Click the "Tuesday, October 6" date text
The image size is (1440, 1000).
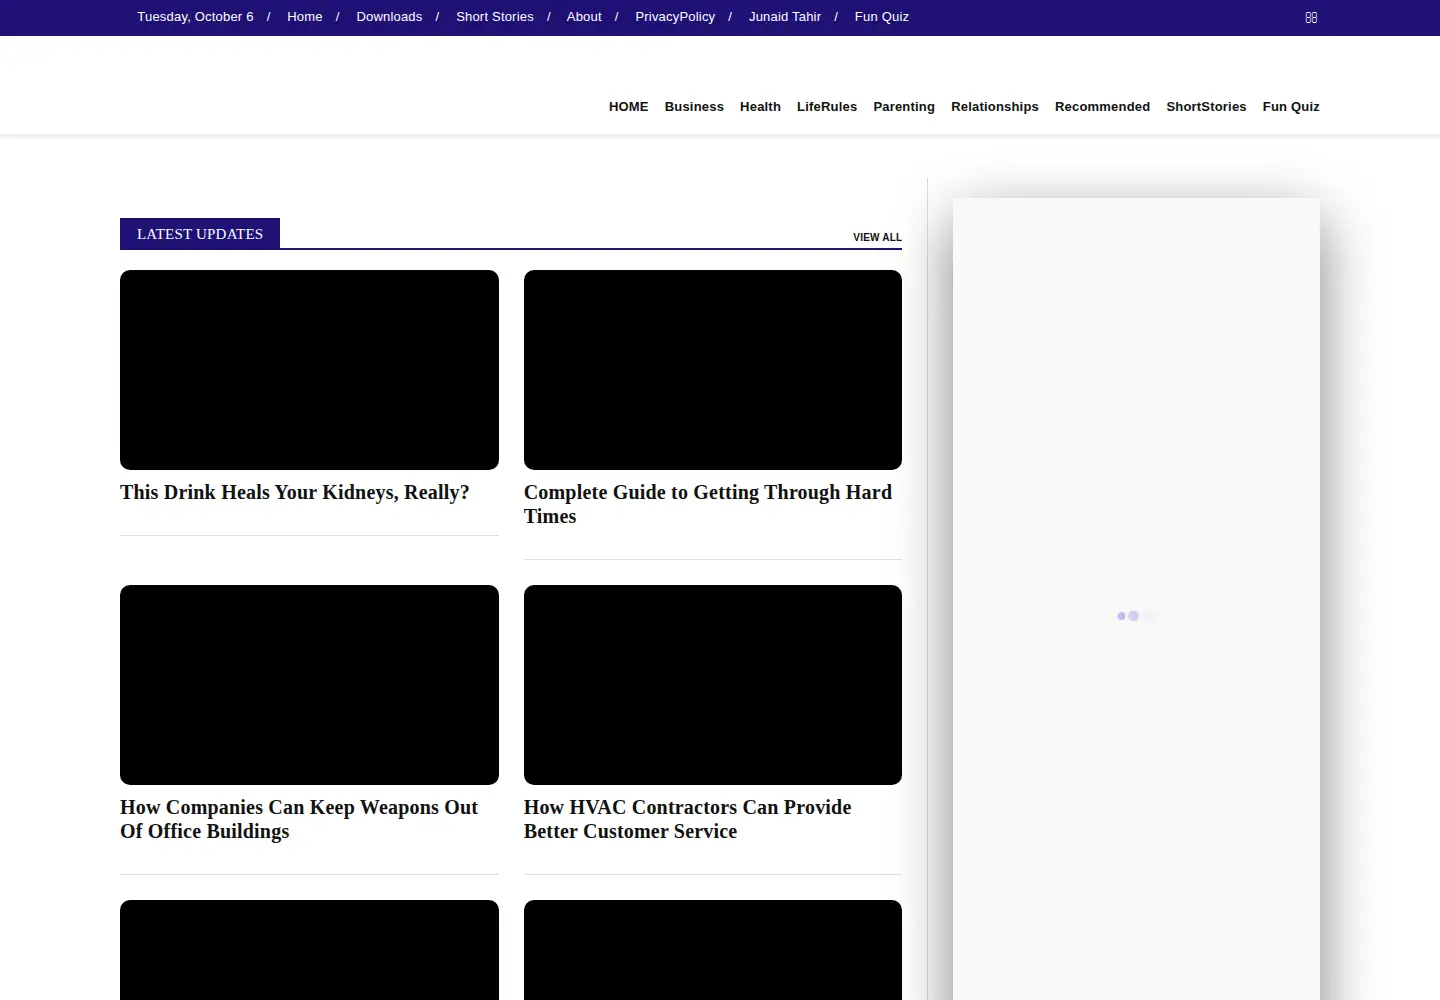pyautogui.click(x=195, y=17)
